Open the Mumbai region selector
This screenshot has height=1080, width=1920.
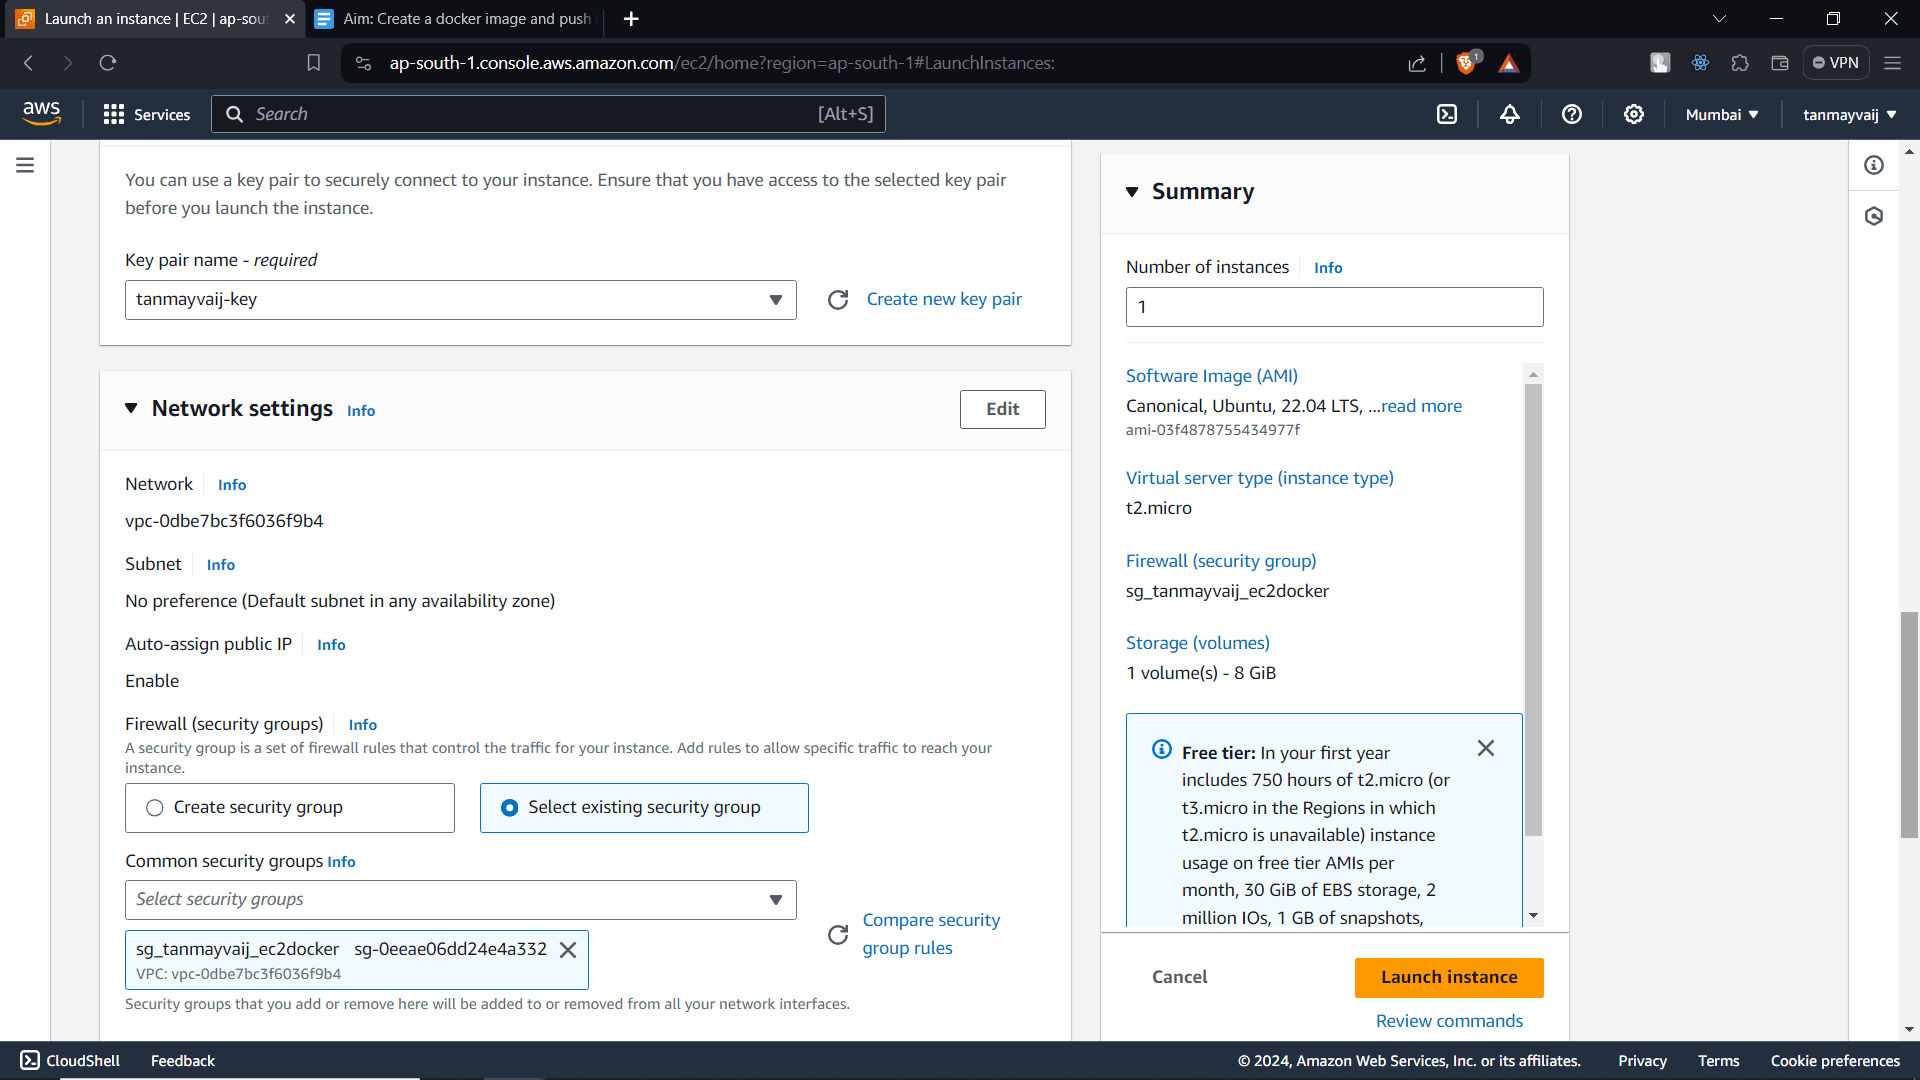1721,114
